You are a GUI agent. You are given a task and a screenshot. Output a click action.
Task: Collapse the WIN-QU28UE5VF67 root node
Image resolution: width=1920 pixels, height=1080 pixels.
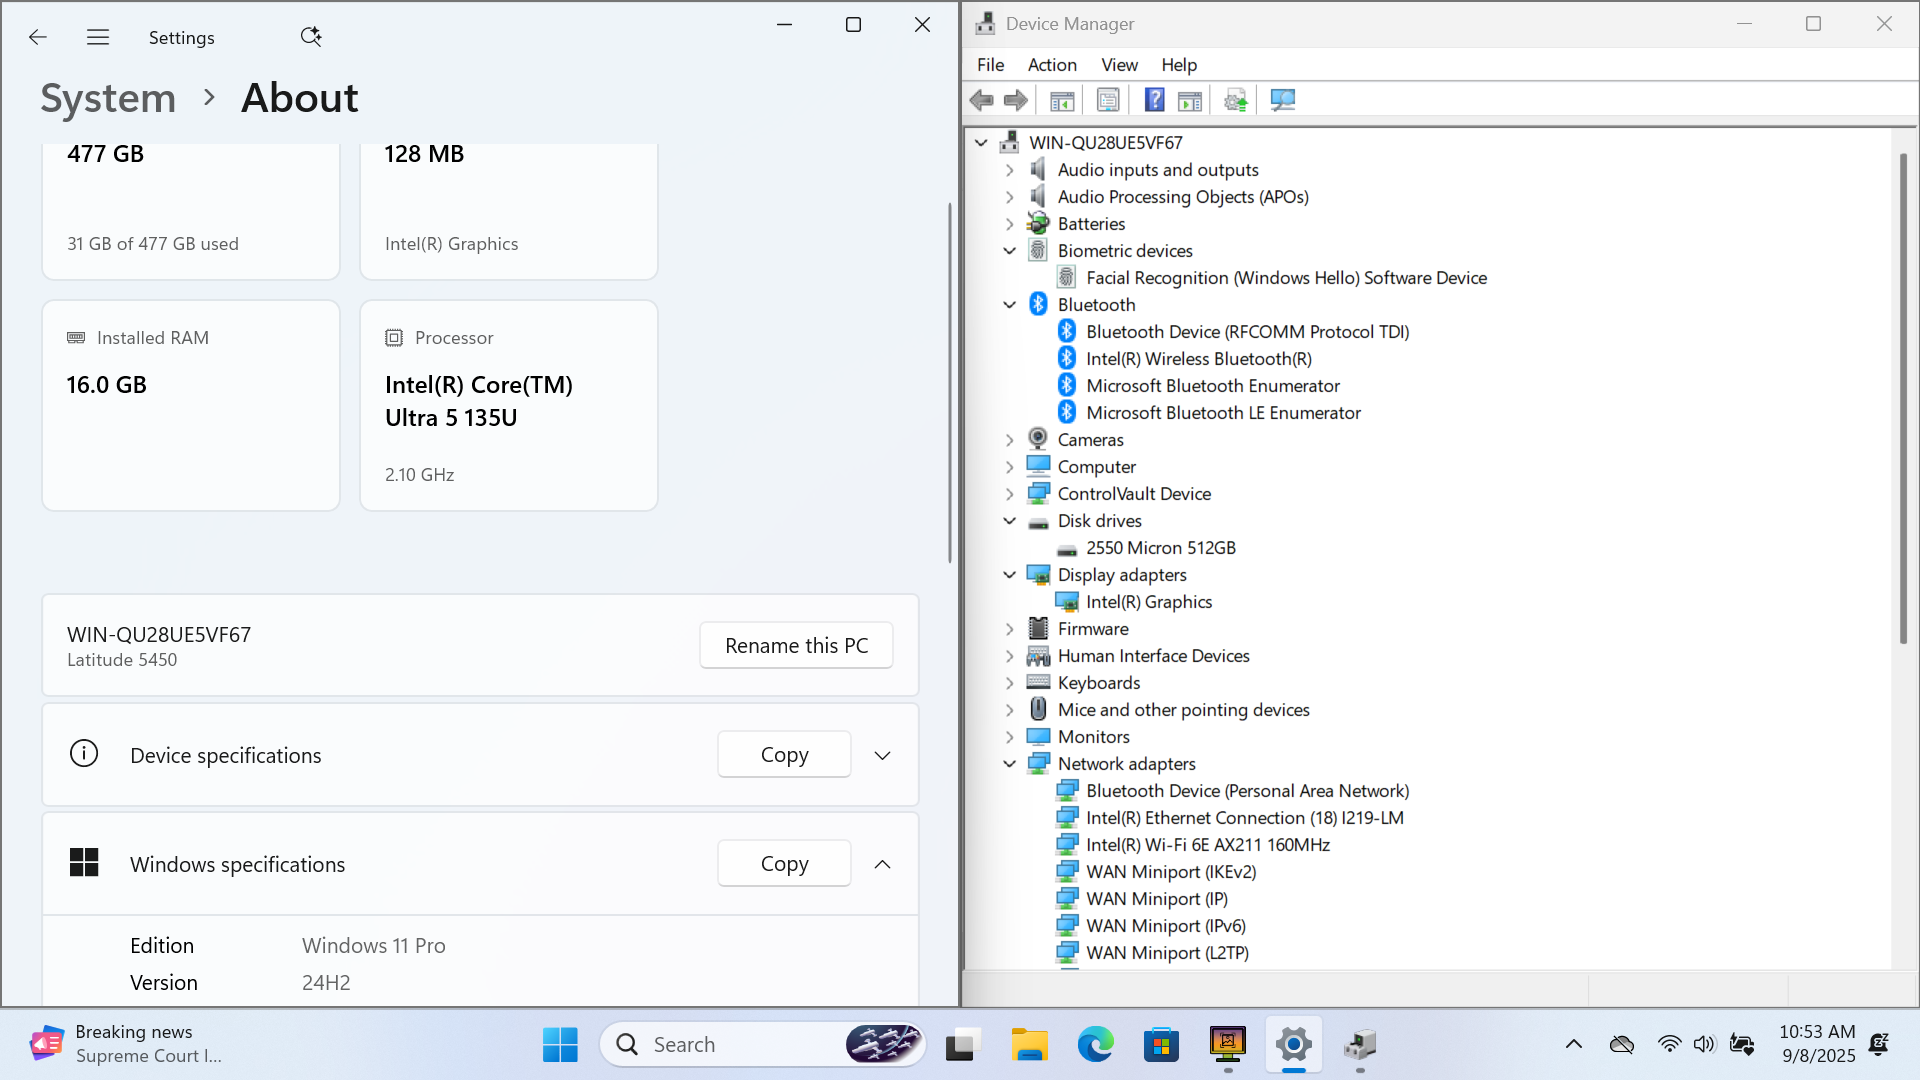(x=981, y=143)
